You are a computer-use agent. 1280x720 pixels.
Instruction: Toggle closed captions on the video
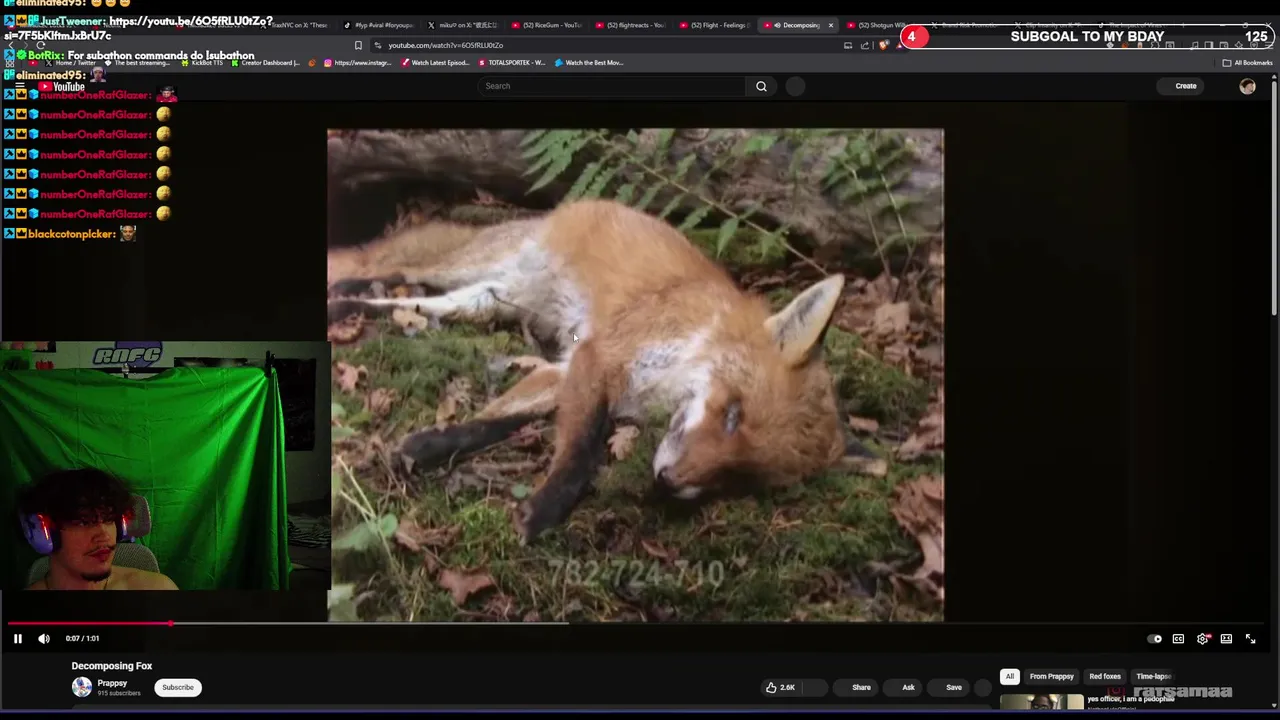(x=1178, y=639)
